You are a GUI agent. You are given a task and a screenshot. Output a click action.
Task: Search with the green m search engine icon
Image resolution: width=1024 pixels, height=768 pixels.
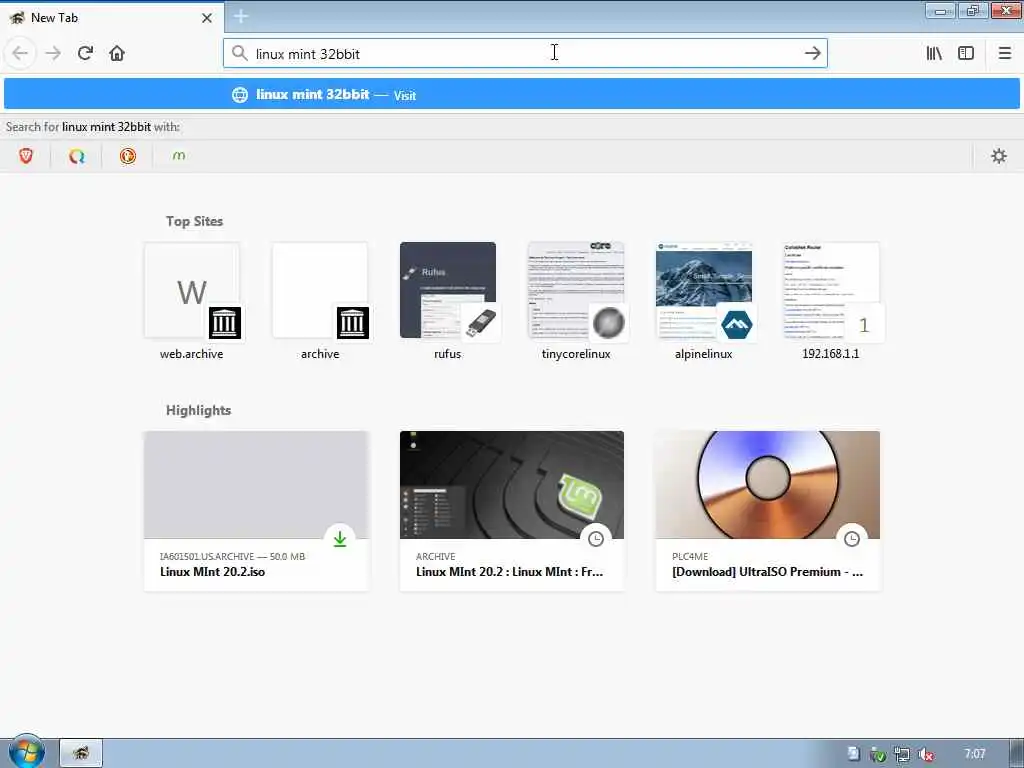pos(179,156)
